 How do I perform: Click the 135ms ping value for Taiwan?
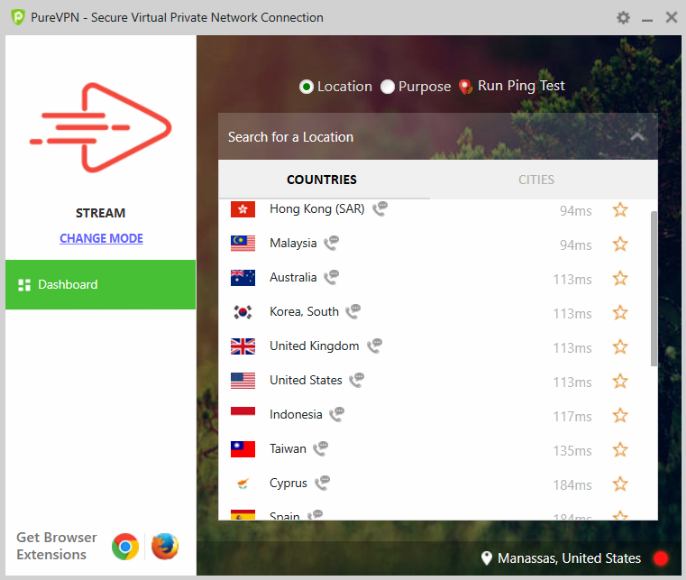point(572,450)
